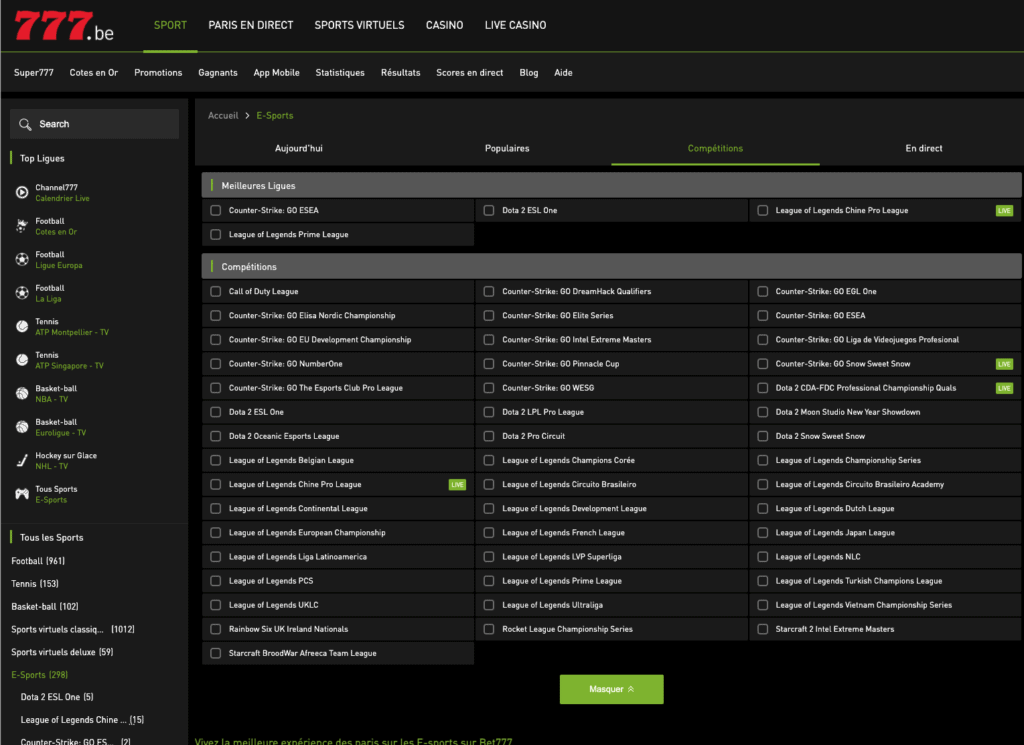Screen dimensions: 1024x745
Task: Click the Hockey sur Glace stick icon
Action: click(x=22, y=460)
